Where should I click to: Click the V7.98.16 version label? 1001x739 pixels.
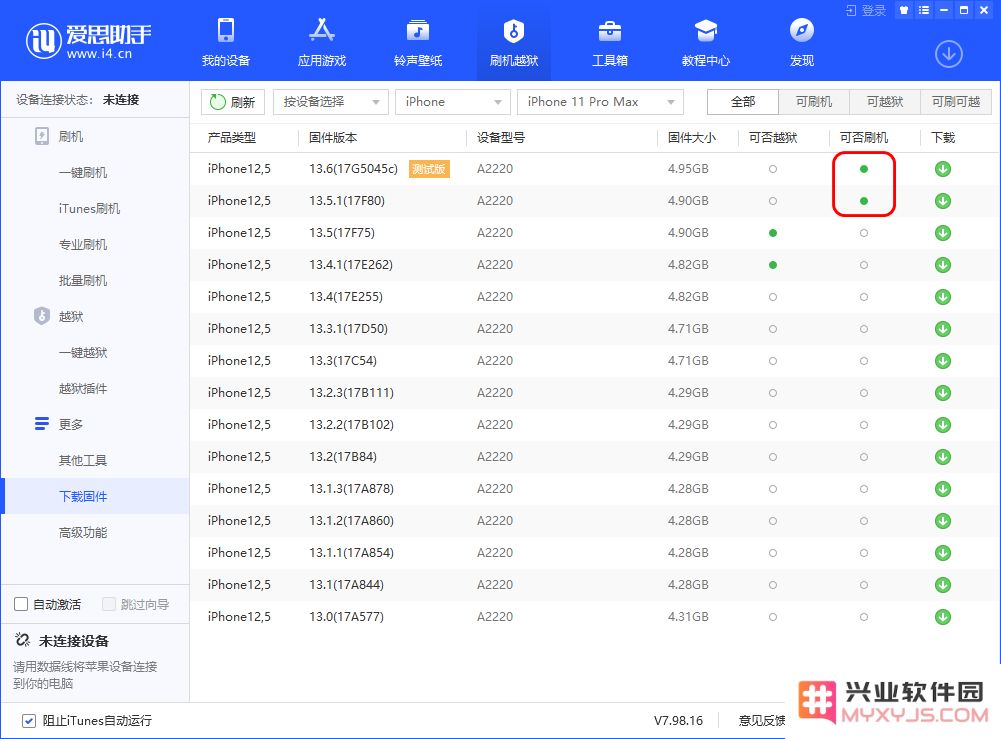(x=679, y=721)
